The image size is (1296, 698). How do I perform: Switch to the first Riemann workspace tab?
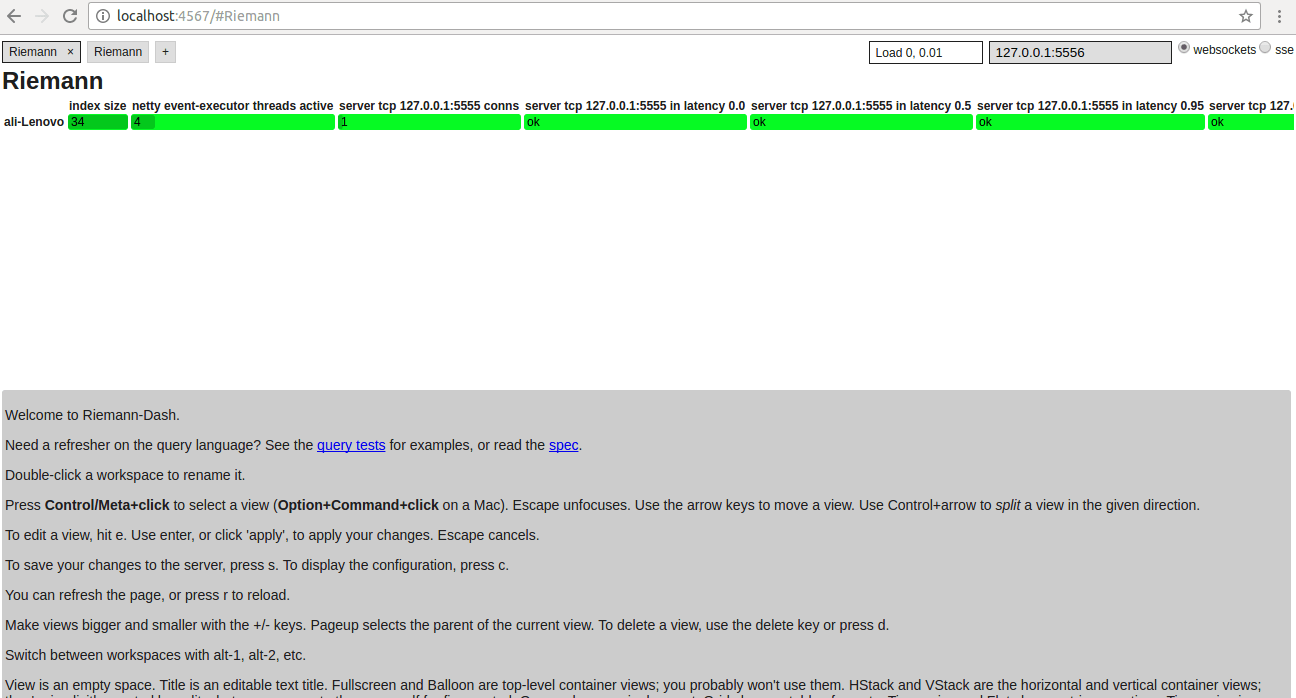click(33, 52)
